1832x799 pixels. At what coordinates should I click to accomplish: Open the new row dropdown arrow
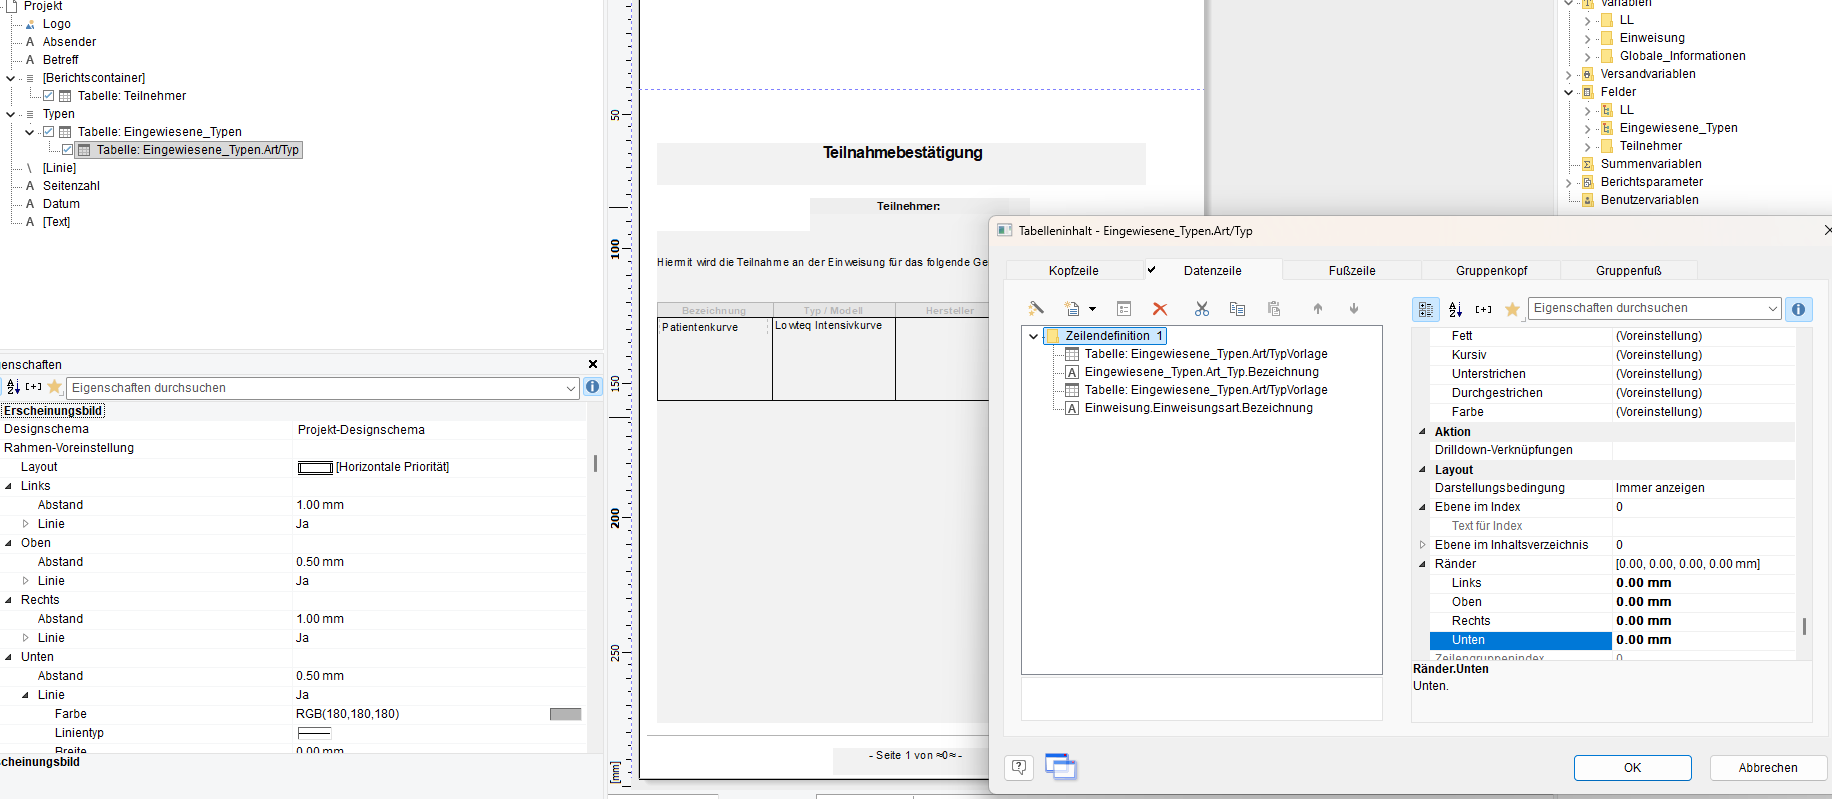pyautogui.click(x=1092, y=310)
